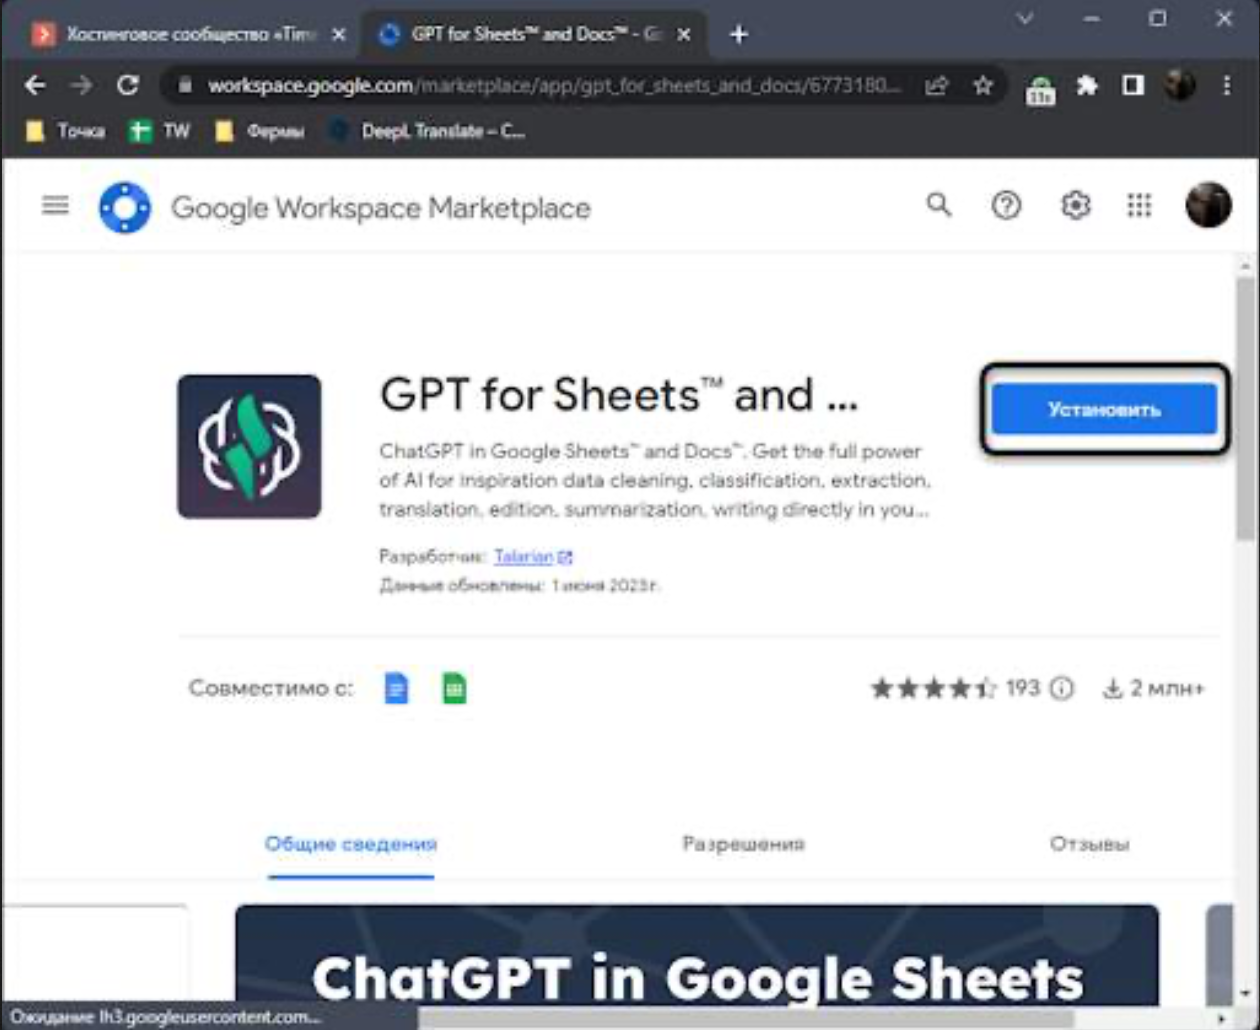Open Chrome profile avatar in toolbar
The height and width of the screenshot is (1030, 1260).
[1180, 86]
